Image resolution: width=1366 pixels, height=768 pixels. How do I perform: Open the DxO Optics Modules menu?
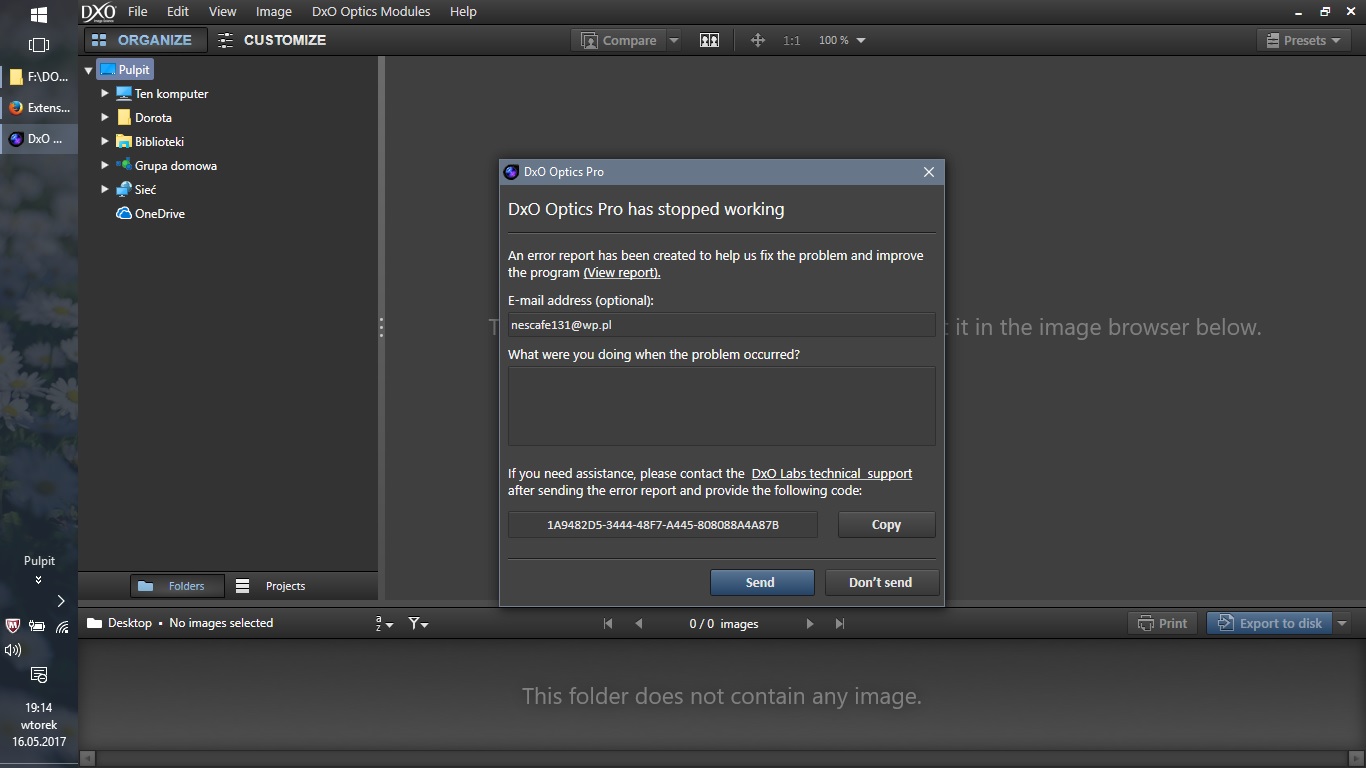point(371,12)
